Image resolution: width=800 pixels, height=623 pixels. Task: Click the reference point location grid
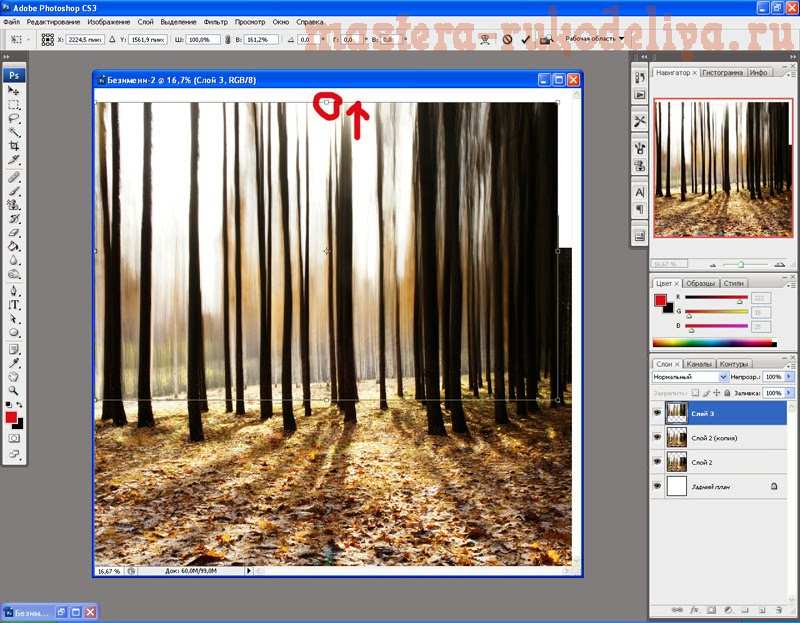pyautogui.click(x=47, y=39)
